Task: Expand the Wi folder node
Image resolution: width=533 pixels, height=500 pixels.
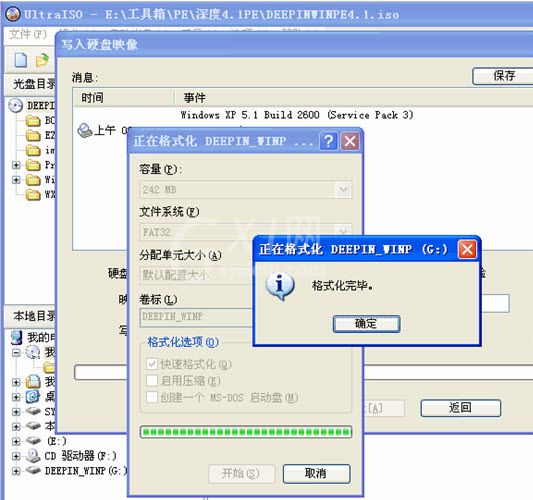Action: [16, 179]
